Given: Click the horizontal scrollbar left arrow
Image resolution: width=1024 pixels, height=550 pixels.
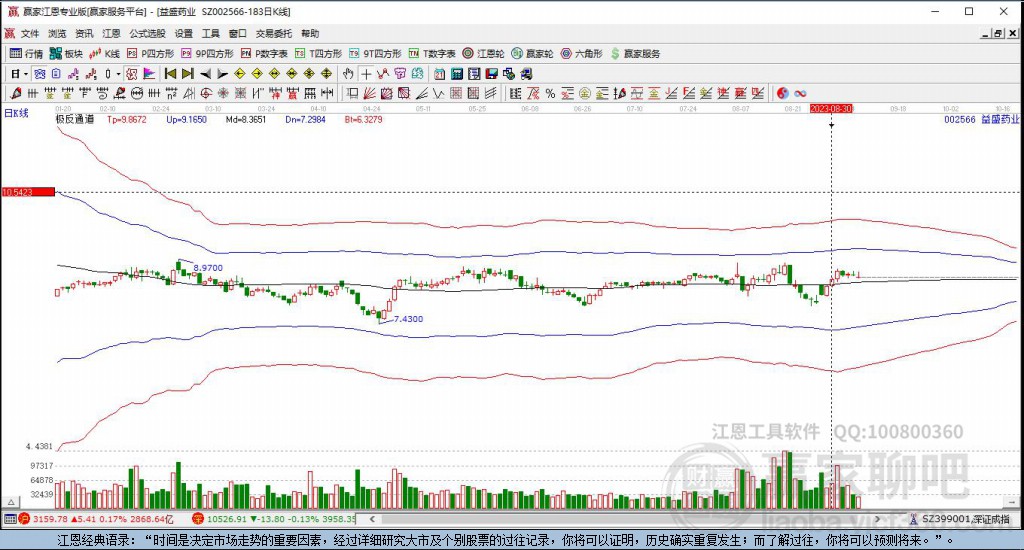Looking at the screenshot, I should 372,519.
